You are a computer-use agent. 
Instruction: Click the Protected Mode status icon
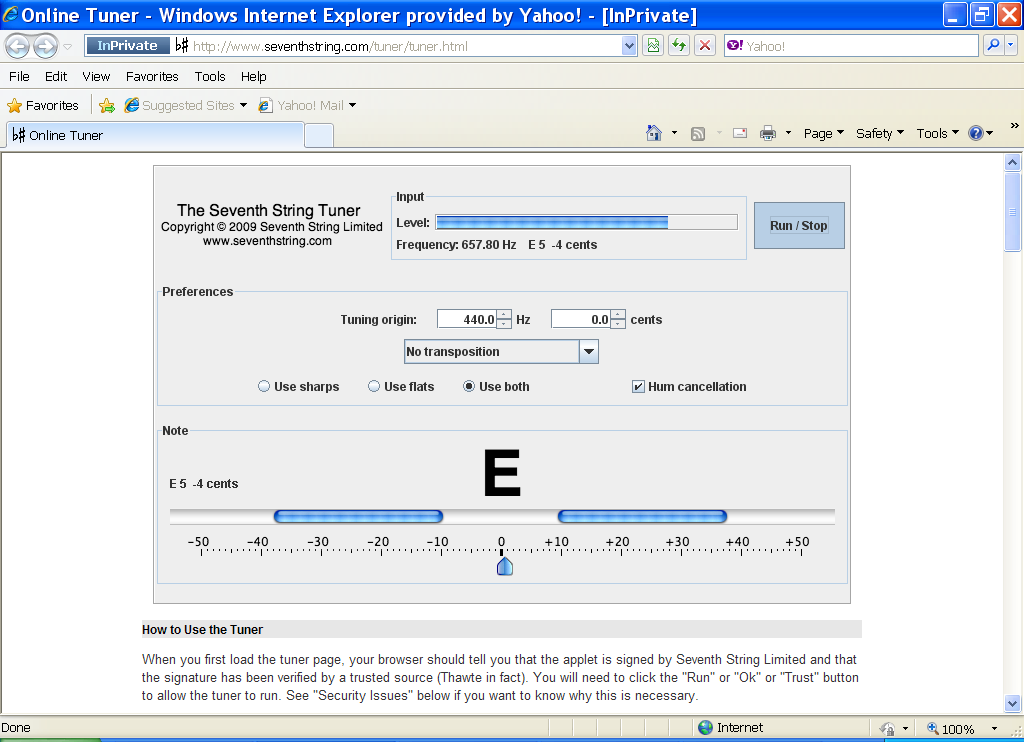887,728
